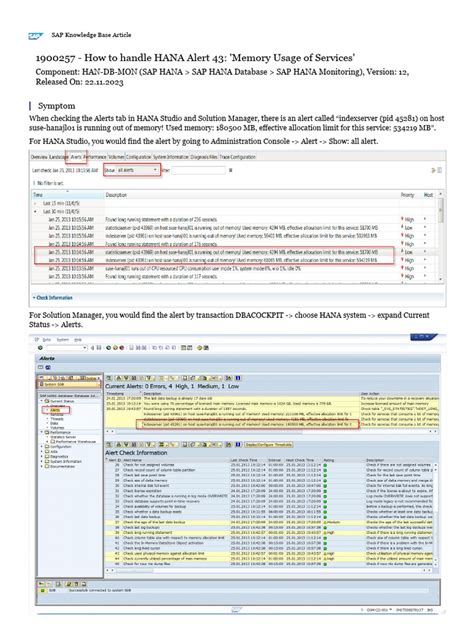Image resolution: width=474 pixels, height=632 pixels.
Task: Click the HANA Studio alerts table vertical scrollbar
Action: coord(441,236)
